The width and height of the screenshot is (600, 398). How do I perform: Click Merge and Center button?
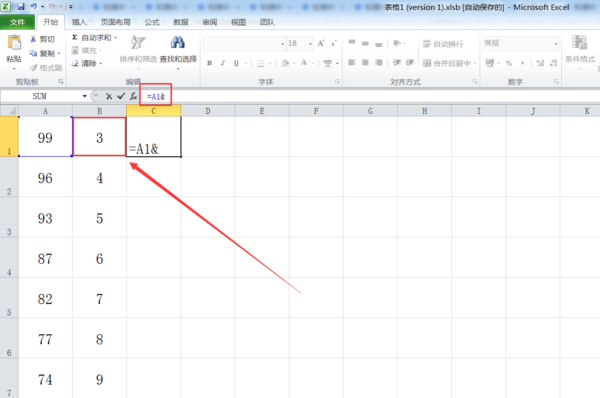tap(450, 63)
